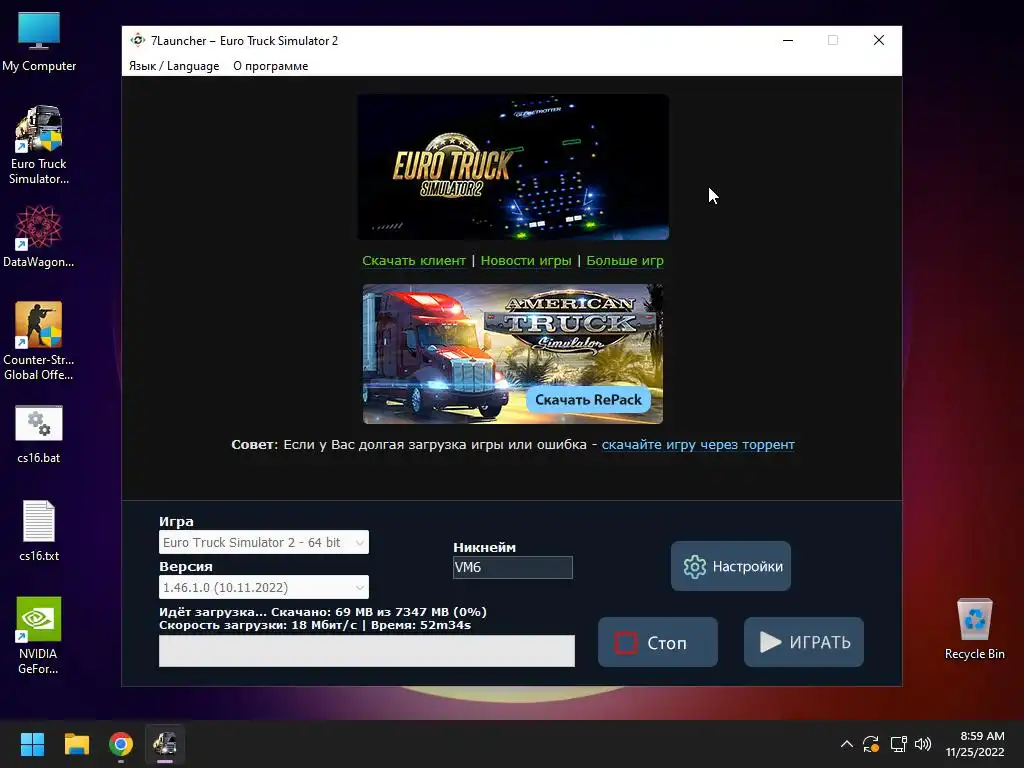Open the taskbar clock and date

975,744
